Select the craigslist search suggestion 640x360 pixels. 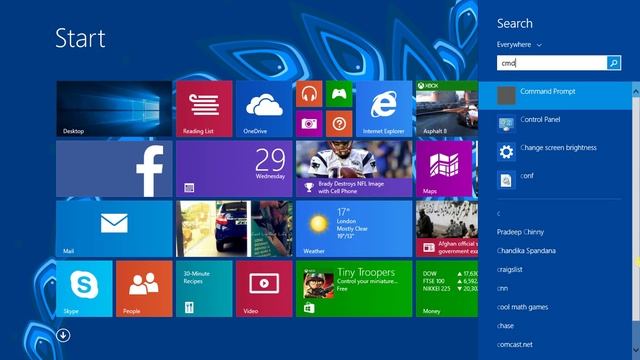coord(510,269)
